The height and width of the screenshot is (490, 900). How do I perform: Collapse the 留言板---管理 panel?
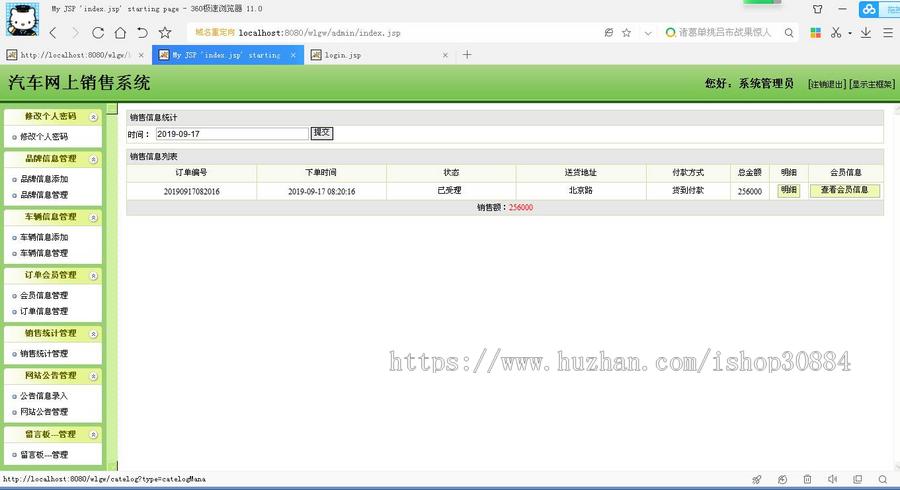[93, 435]
